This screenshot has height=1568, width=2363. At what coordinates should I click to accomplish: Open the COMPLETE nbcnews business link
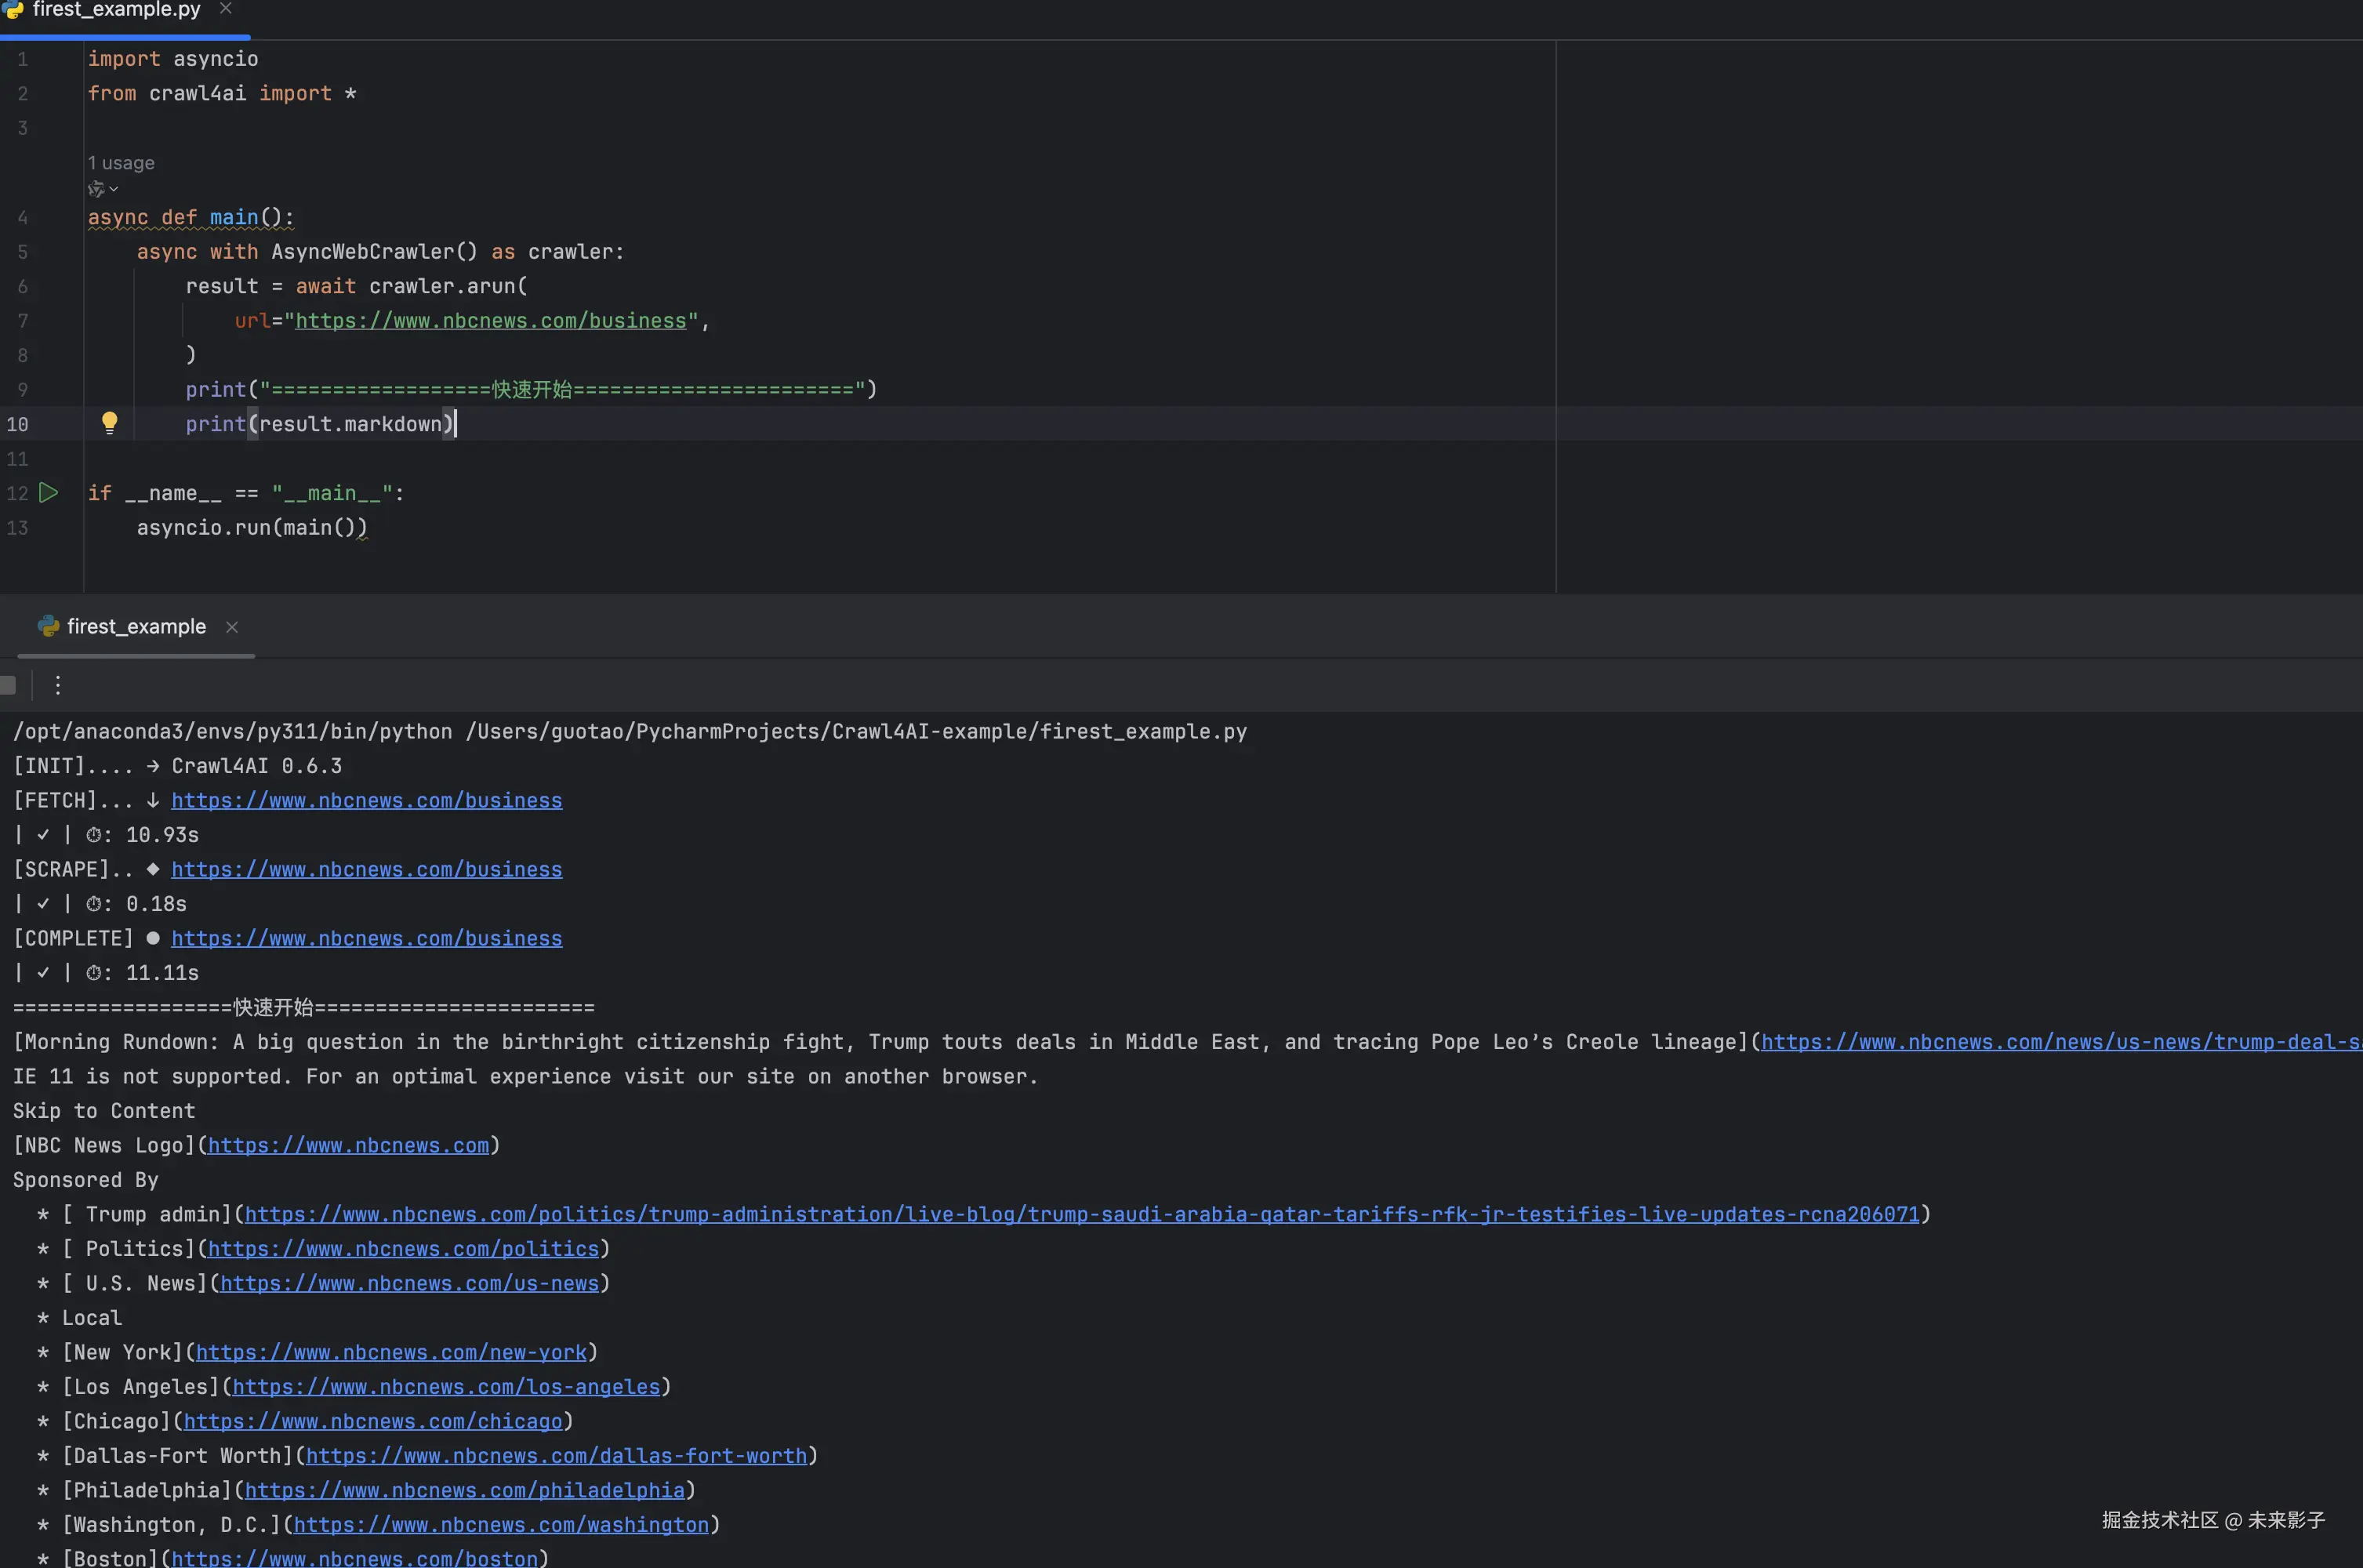(366, 938)
